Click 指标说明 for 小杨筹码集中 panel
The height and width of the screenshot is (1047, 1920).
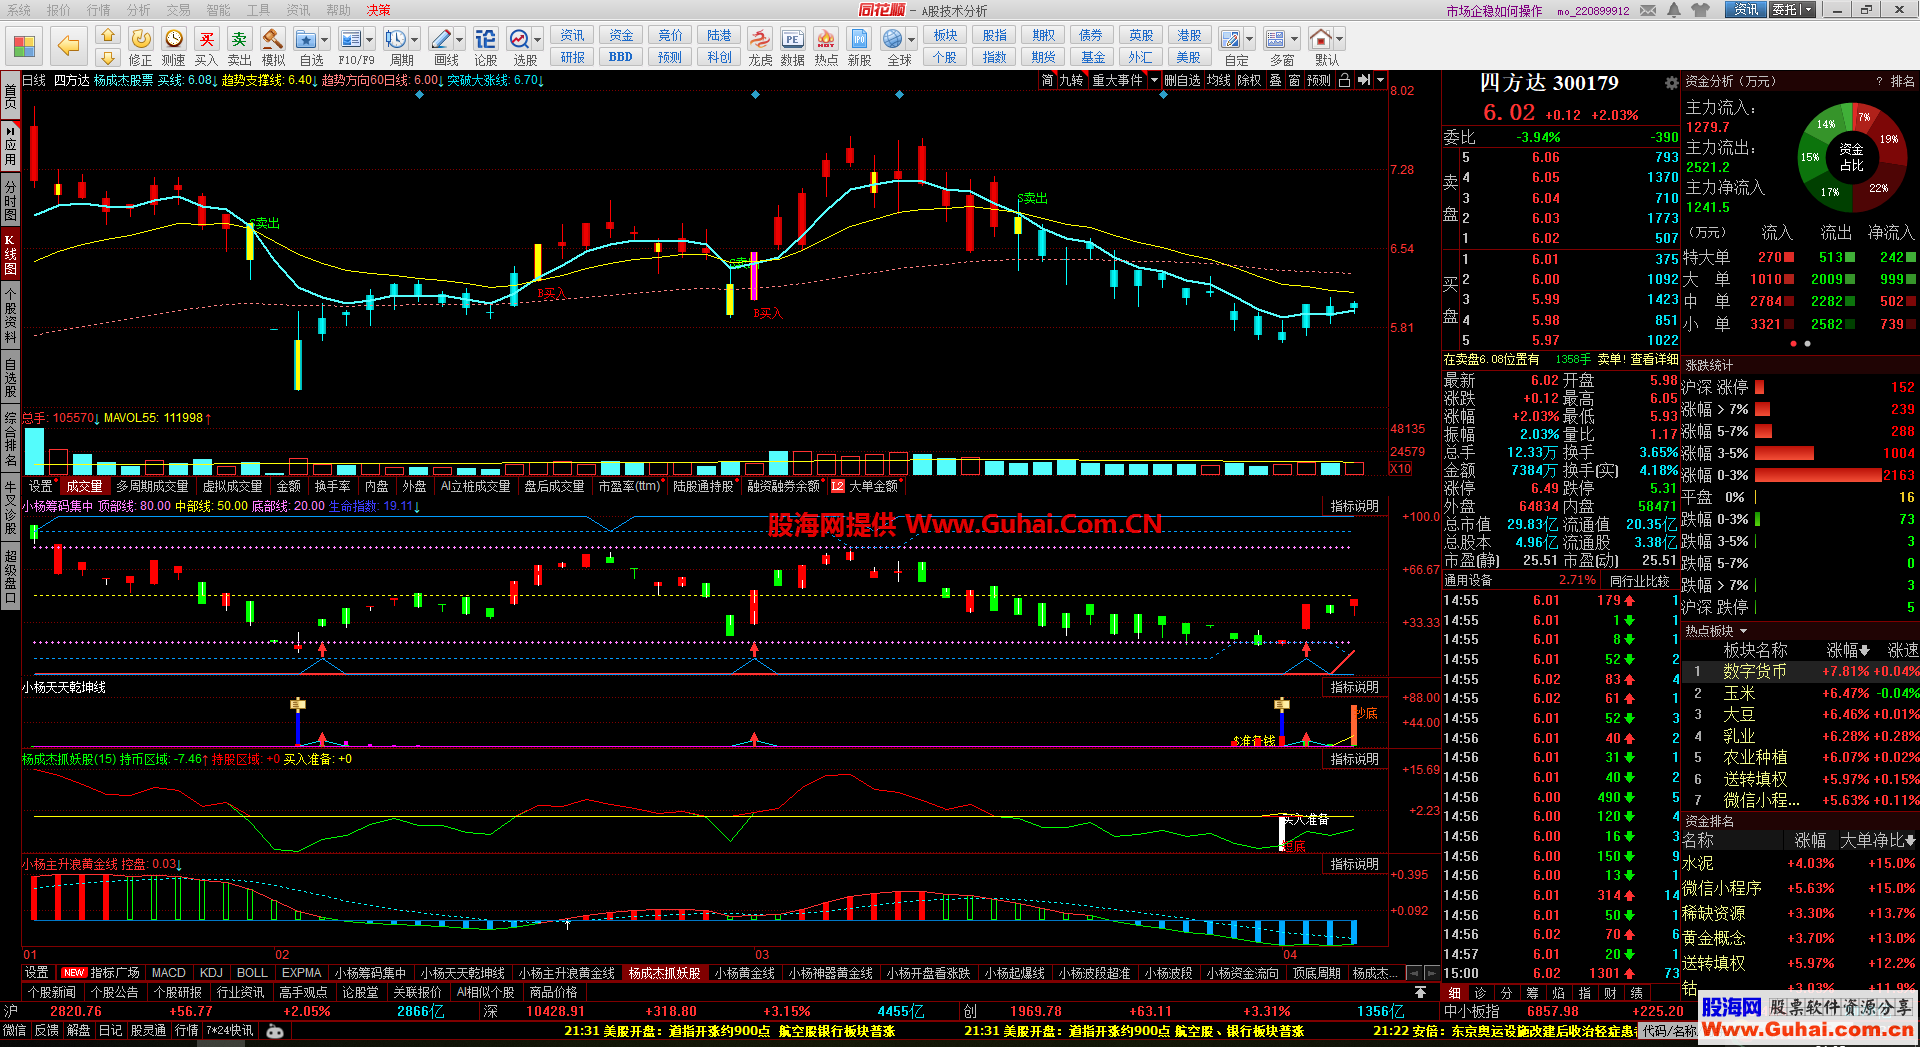[x=1354, y=506]
